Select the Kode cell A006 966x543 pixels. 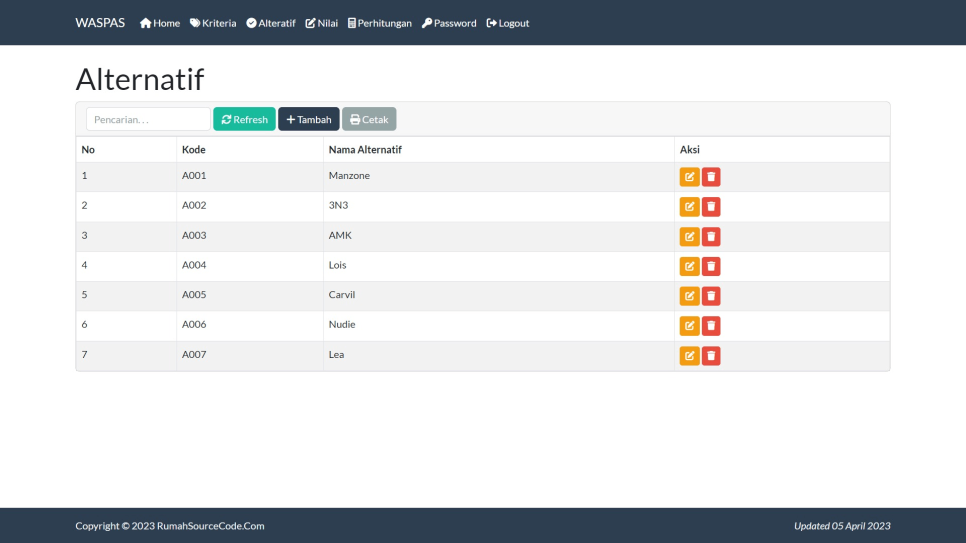pyautogui.click(x=194, y=324)
